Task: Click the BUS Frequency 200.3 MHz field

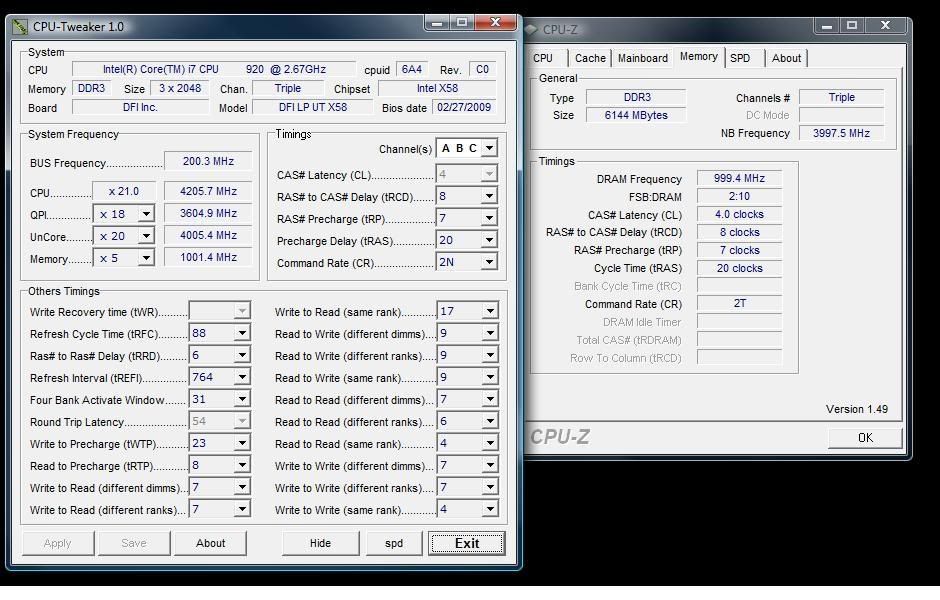Action: (208, 161)
